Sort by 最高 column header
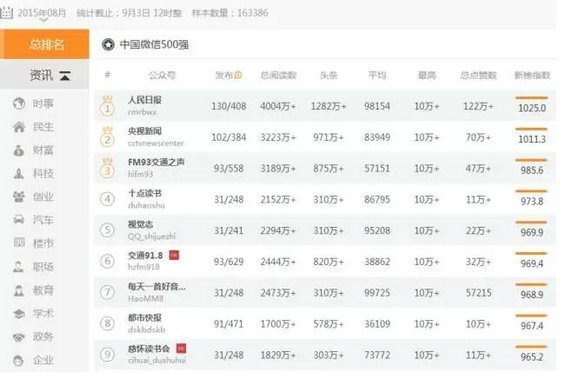The image size is (565, 373). coord(427,75)
